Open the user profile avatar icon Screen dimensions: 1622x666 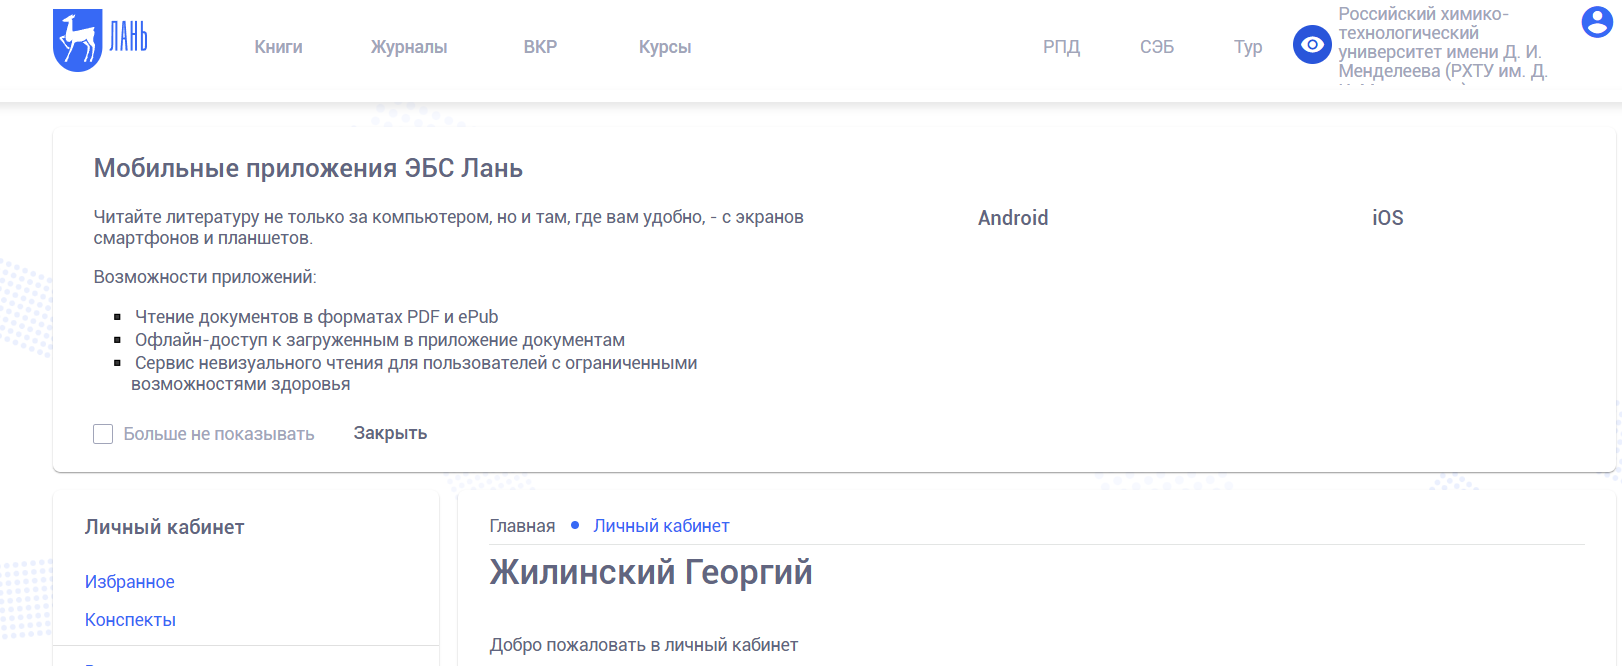[1596, 22]
